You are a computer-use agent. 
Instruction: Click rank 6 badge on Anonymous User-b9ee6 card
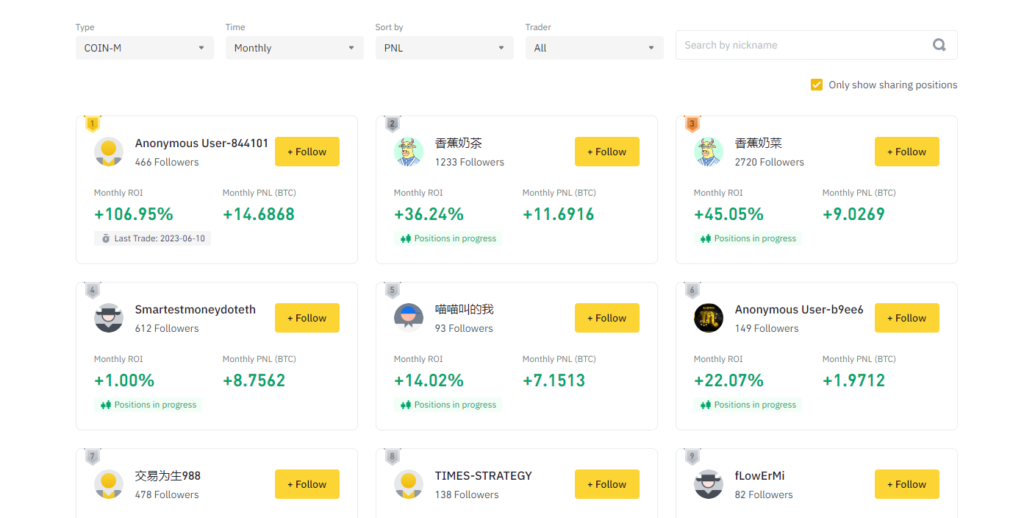pos(692,290)
